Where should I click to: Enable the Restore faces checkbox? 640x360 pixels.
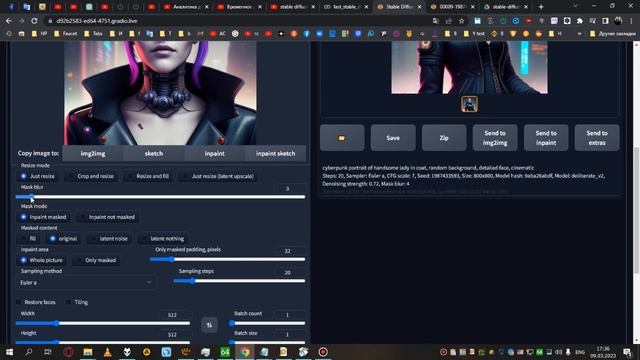pos(19,302)
